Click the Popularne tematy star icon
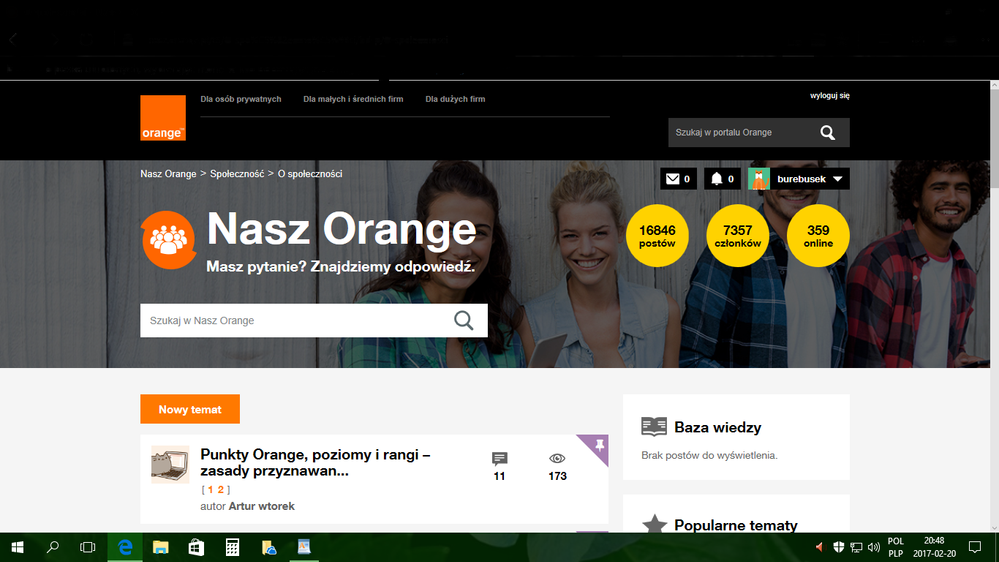999x562 pixels. pos(654,524)
